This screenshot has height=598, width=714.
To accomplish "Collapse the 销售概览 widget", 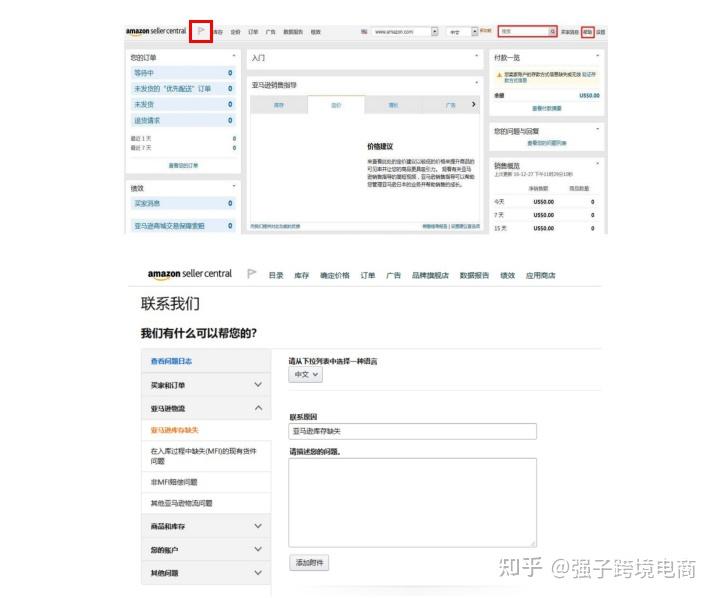I will click(x=597, y=164).
